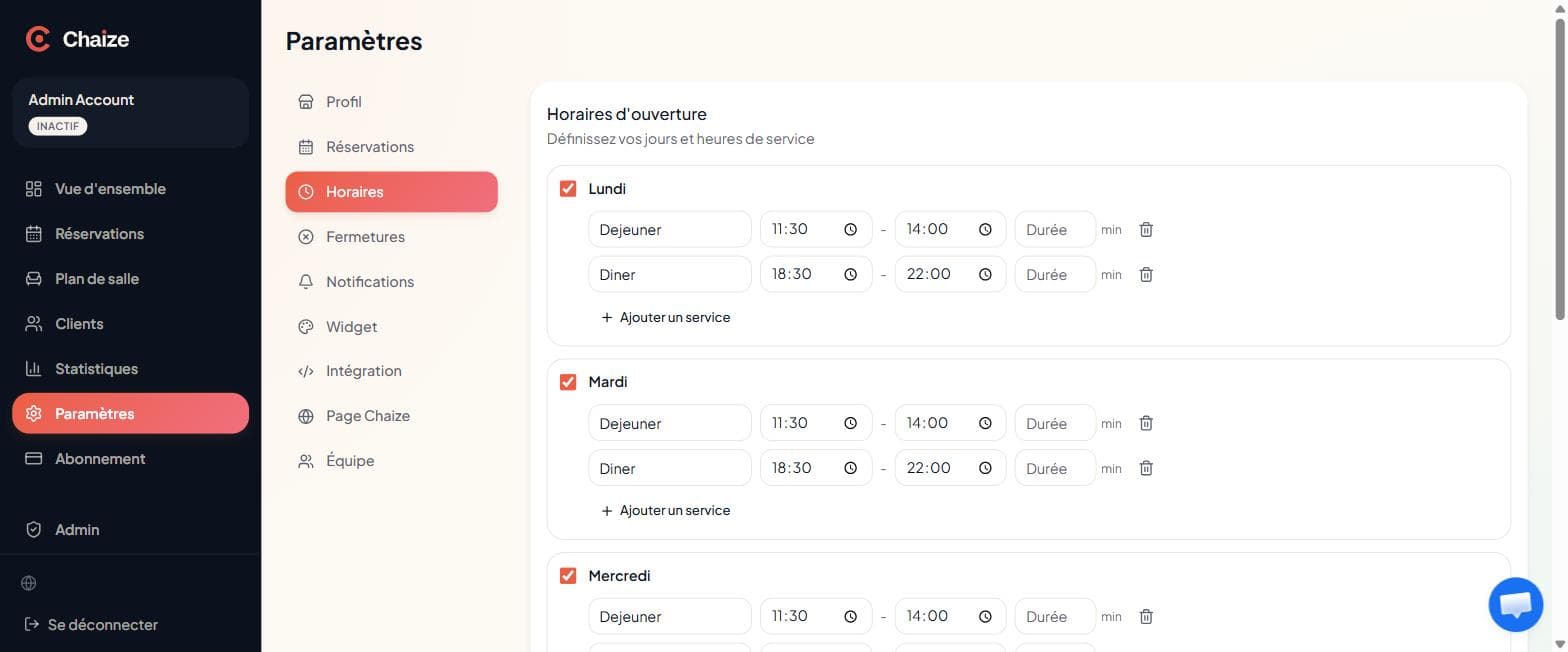Click Durée field for Mardi Diner
Screen dimensions: 1568x652
point(1055,468)
